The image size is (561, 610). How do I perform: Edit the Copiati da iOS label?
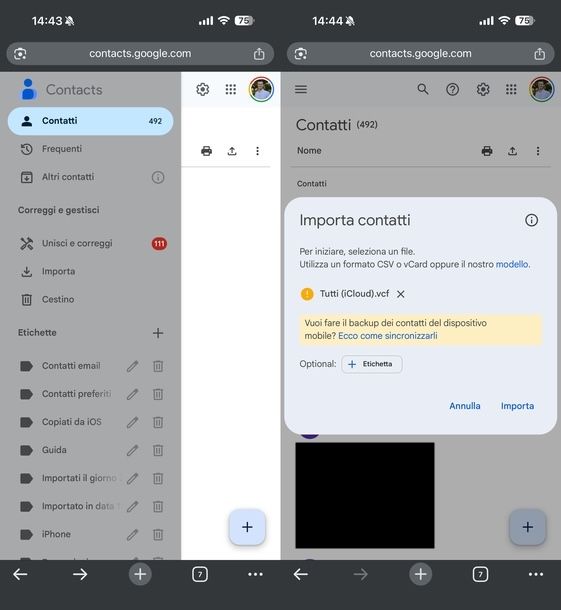(133, 422)
